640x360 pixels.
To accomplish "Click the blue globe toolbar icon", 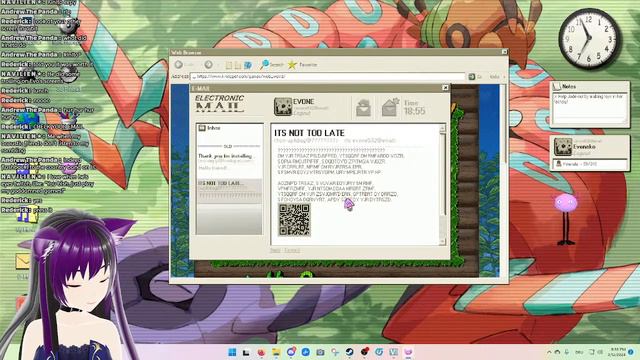I will (x=248, y=65).
